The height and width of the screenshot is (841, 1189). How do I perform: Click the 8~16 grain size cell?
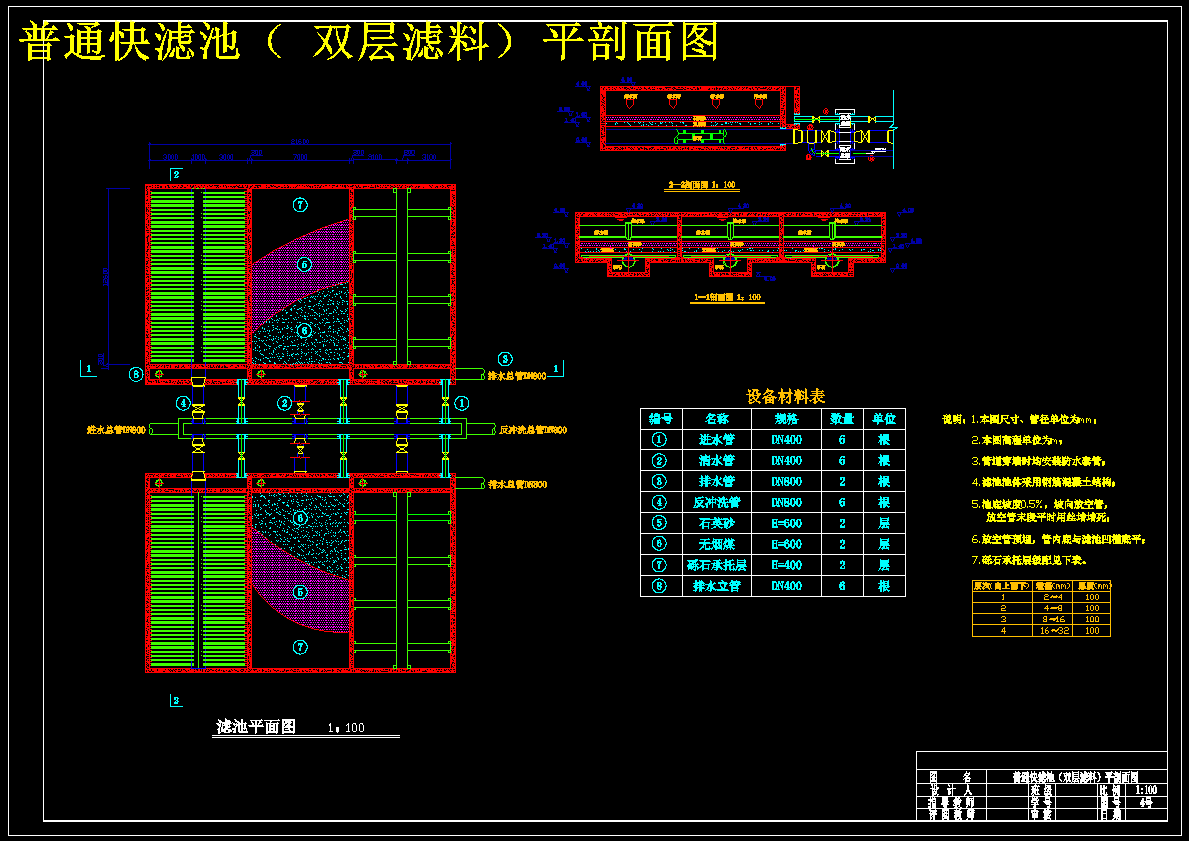[x=1053, y=619]
